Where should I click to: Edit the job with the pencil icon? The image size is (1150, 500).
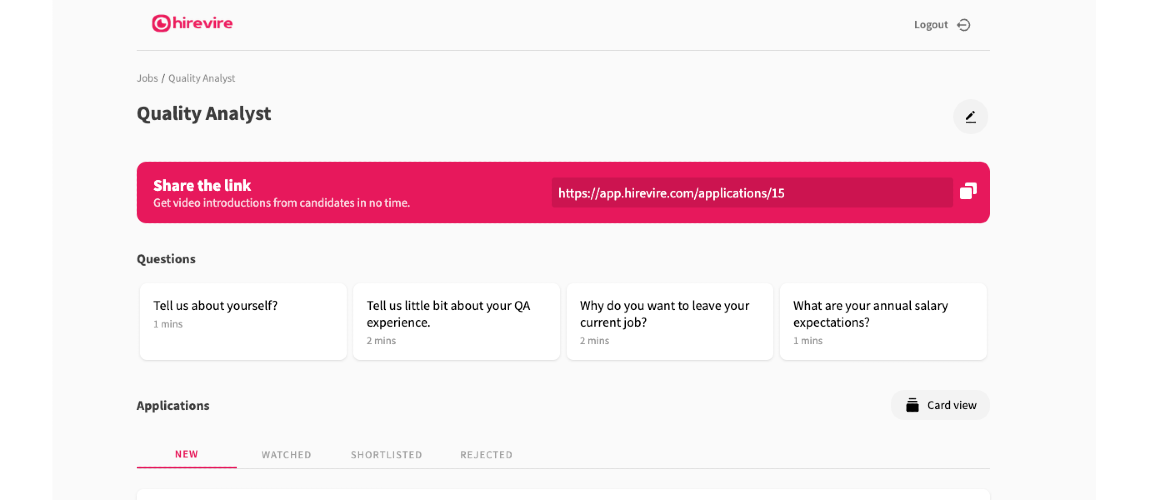pyautogui.click(x=970, y=117)
